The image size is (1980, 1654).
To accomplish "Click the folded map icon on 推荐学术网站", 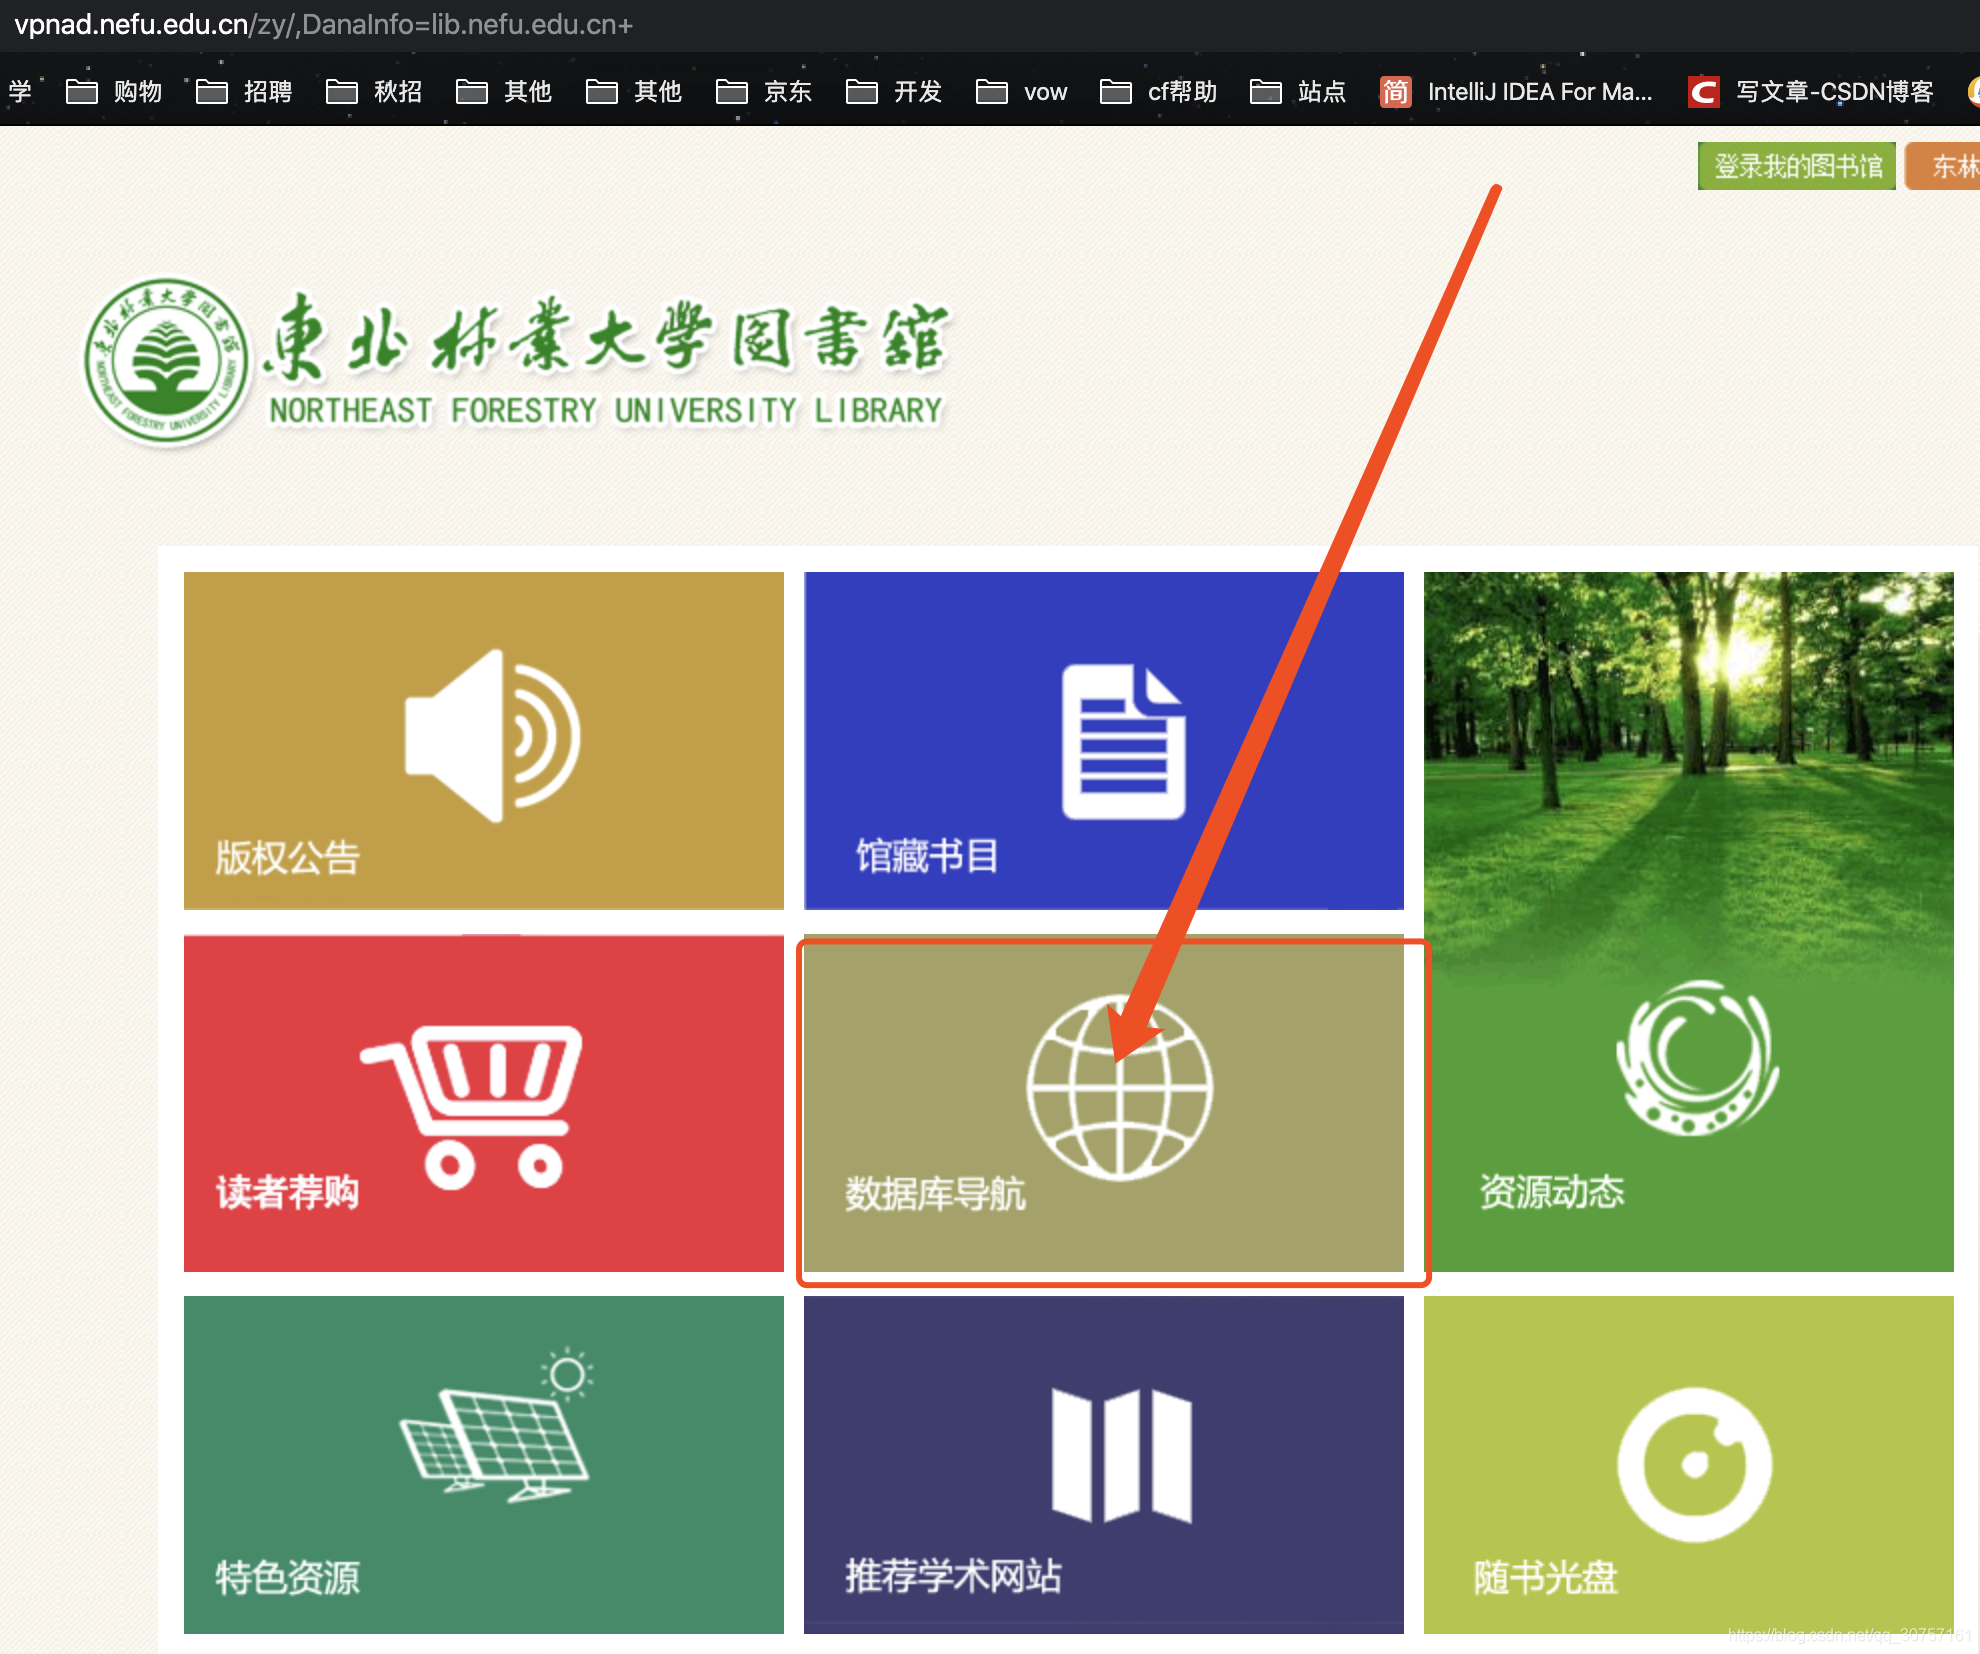I will [x=1121, y=1455].
